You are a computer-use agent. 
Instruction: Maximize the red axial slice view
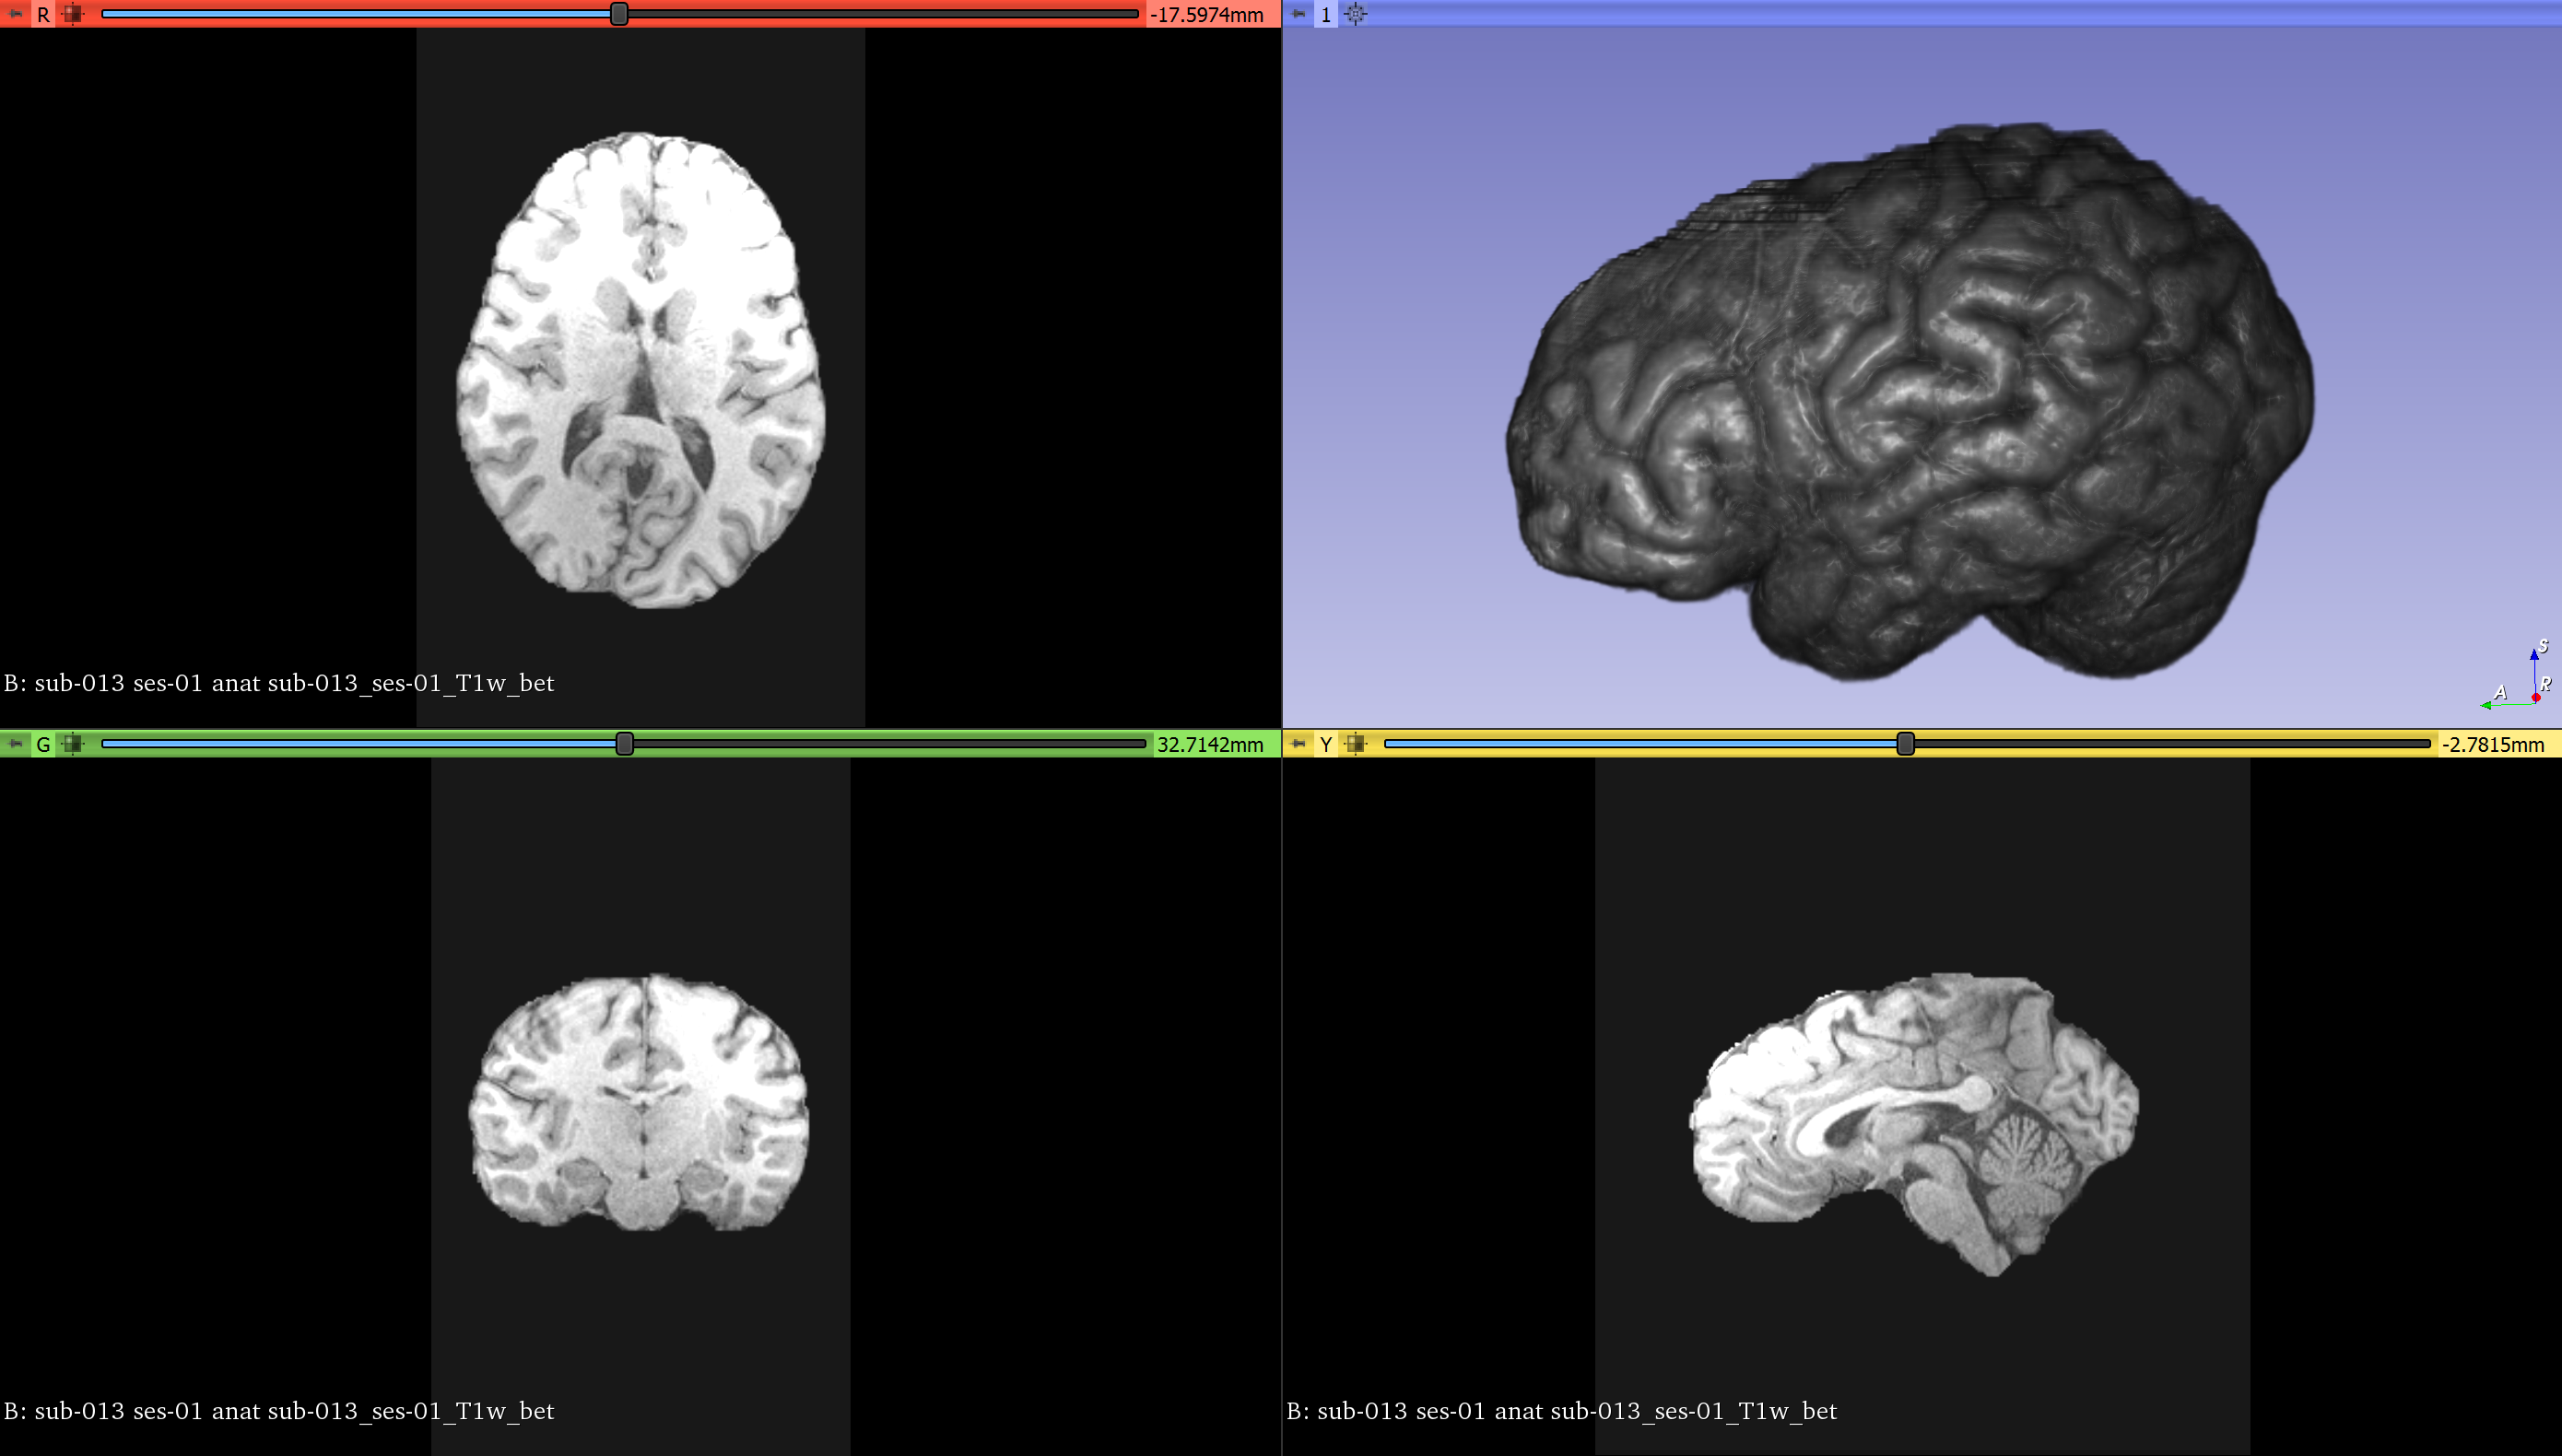coord(72,14)
